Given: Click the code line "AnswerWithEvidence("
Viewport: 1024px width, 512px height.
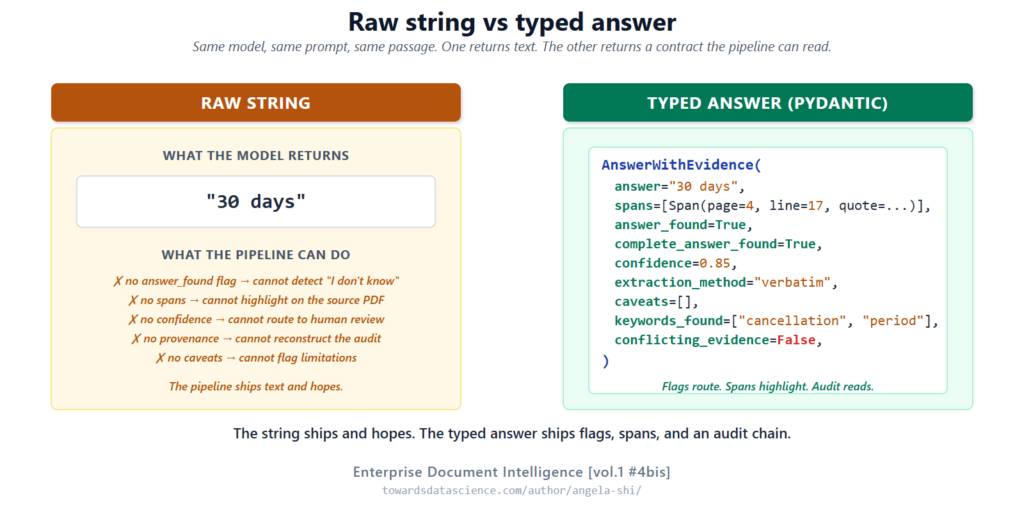Looking at the screenshot, I should pyautogui.click(x=682, y=165).
